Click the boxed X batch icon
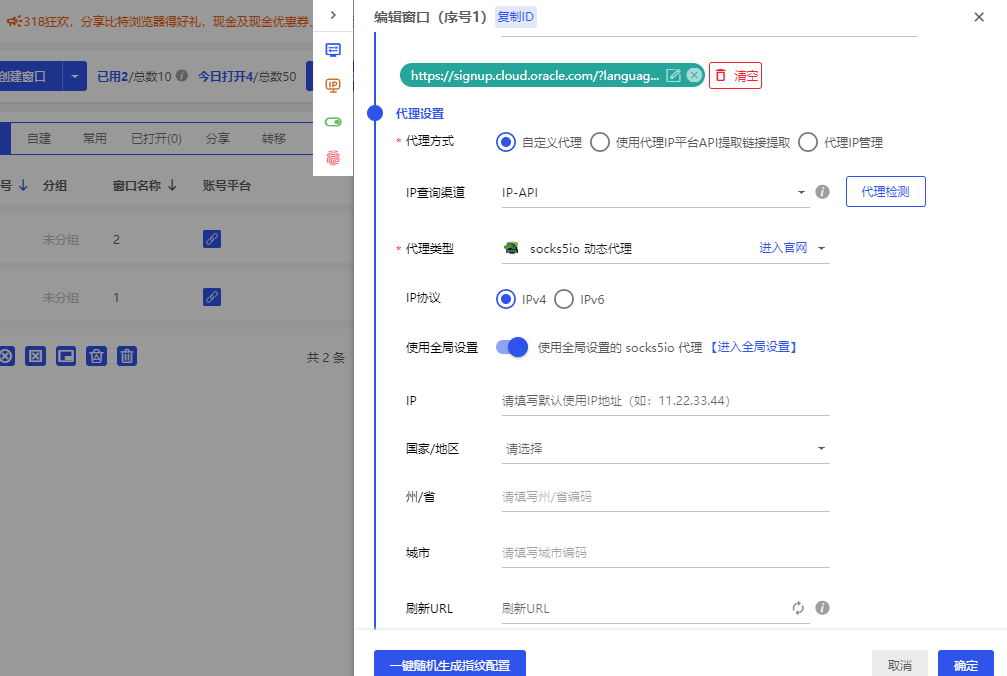Viewport: 1007px width, 676px height. tap(35, 356)
